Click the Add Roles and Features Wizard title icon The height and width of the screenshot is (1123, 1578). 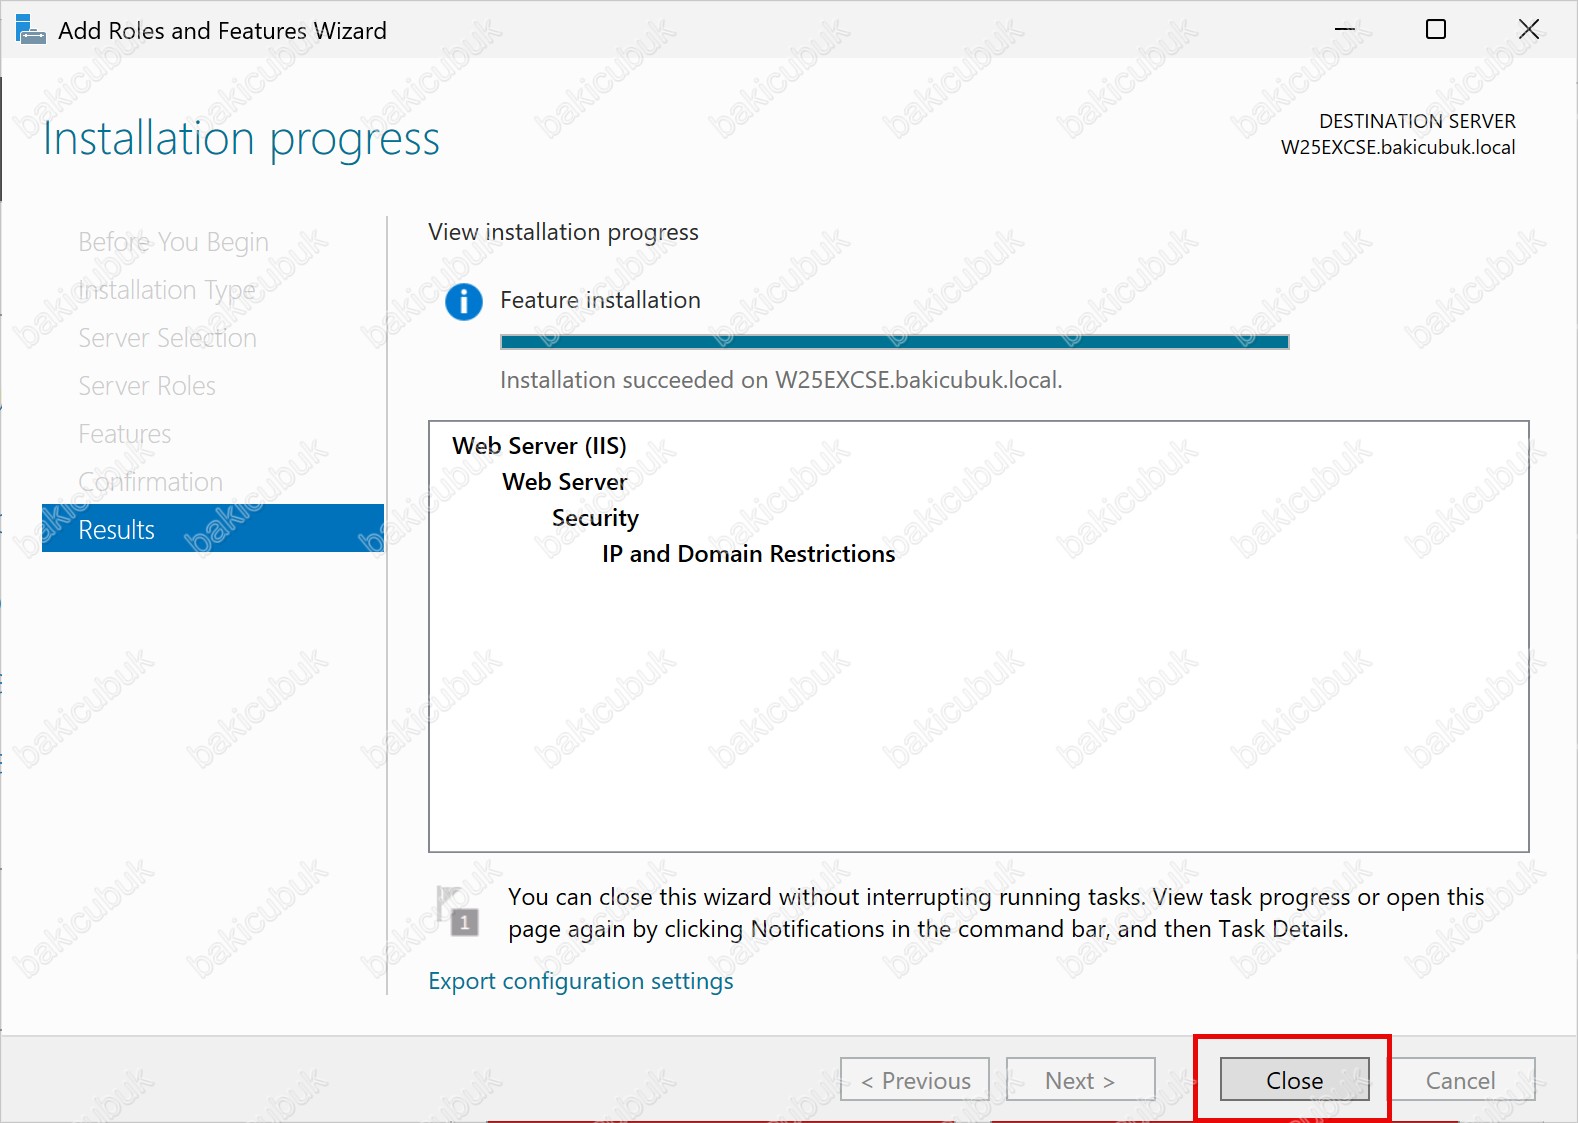[x=30, y=30]
